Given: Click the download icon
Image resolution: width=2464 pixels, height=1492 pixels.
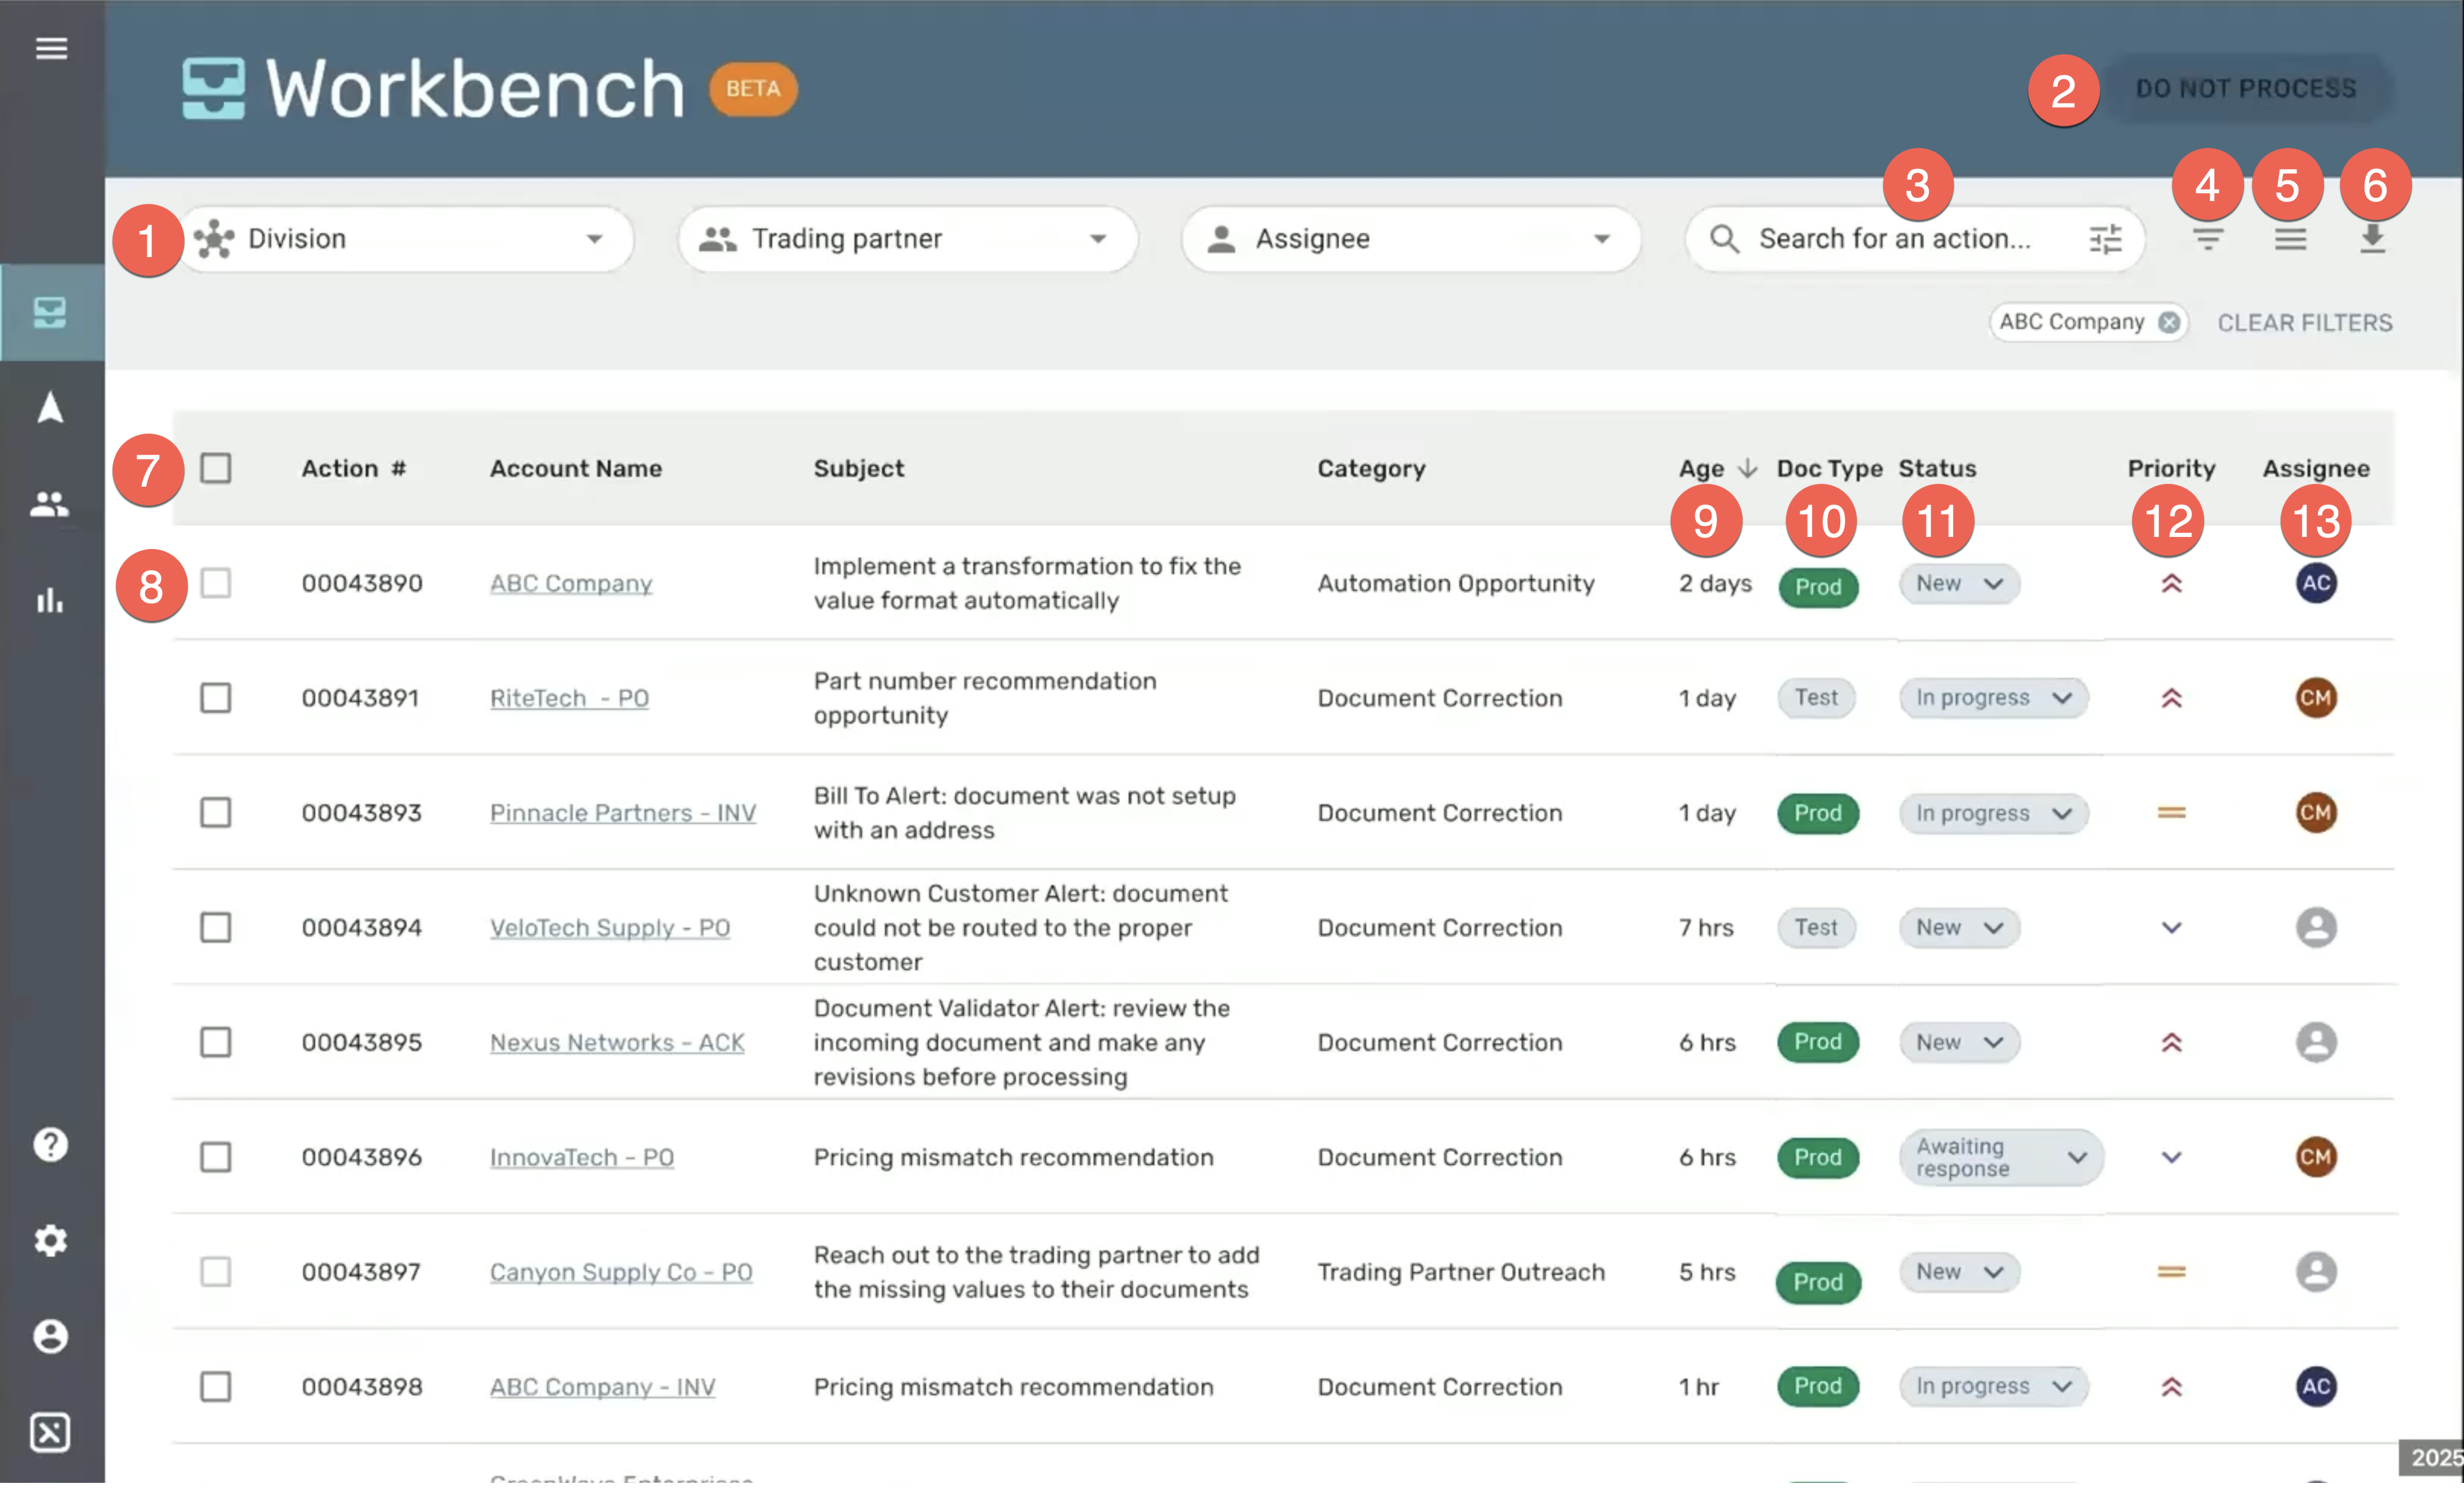Looking at the screenshot, I should [x=2372, y=239].
